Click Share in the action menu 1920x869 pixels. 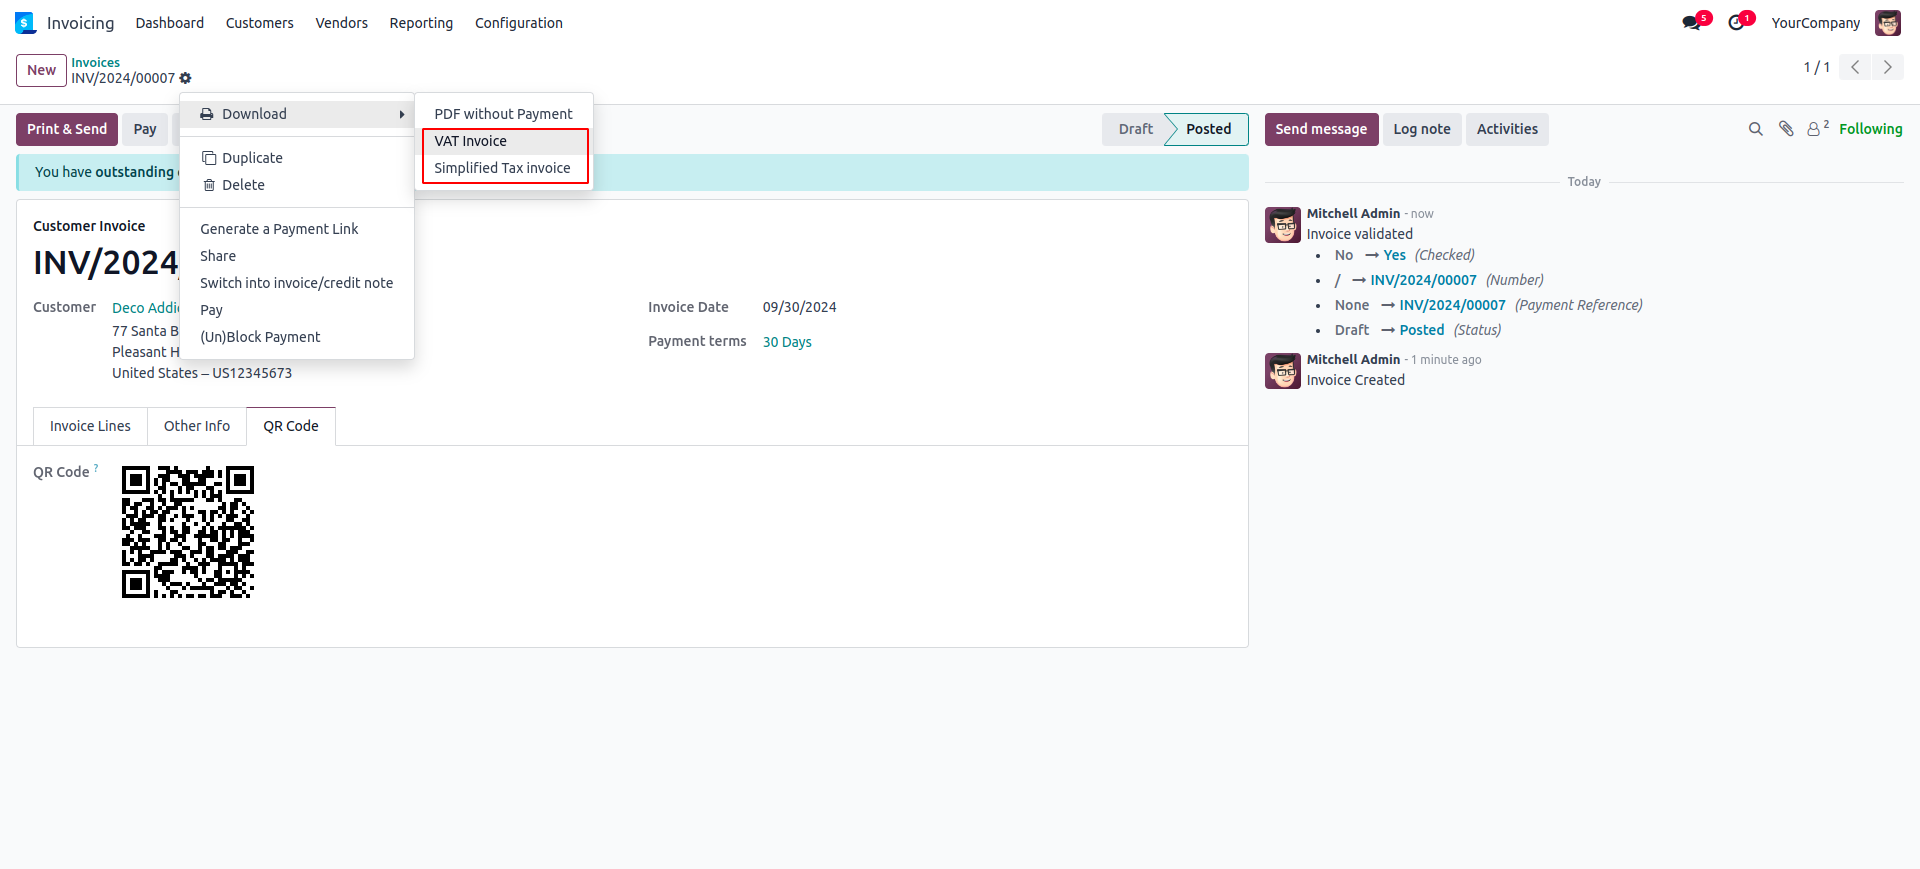click(x=297, y=256)
